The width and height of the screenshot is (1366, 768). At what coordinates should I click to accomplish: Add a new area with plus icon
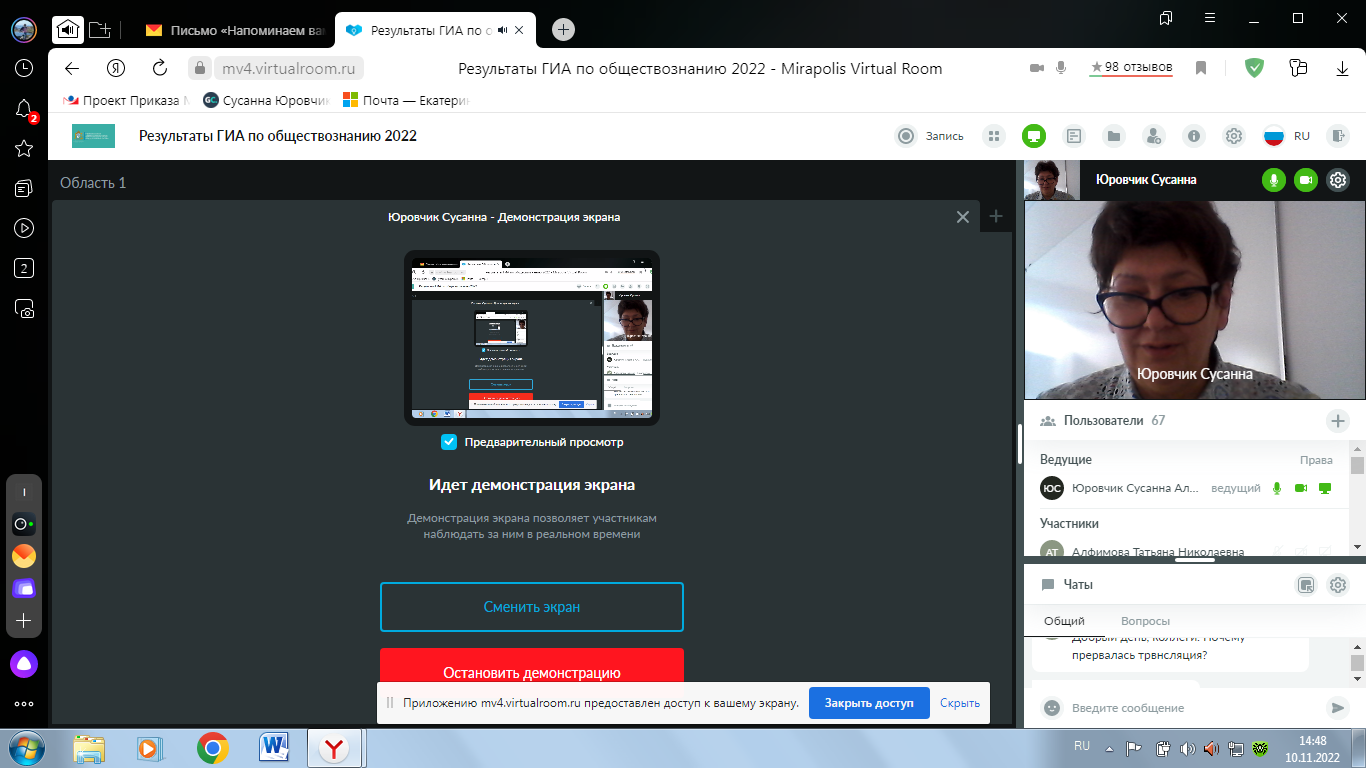coord(995,216)
